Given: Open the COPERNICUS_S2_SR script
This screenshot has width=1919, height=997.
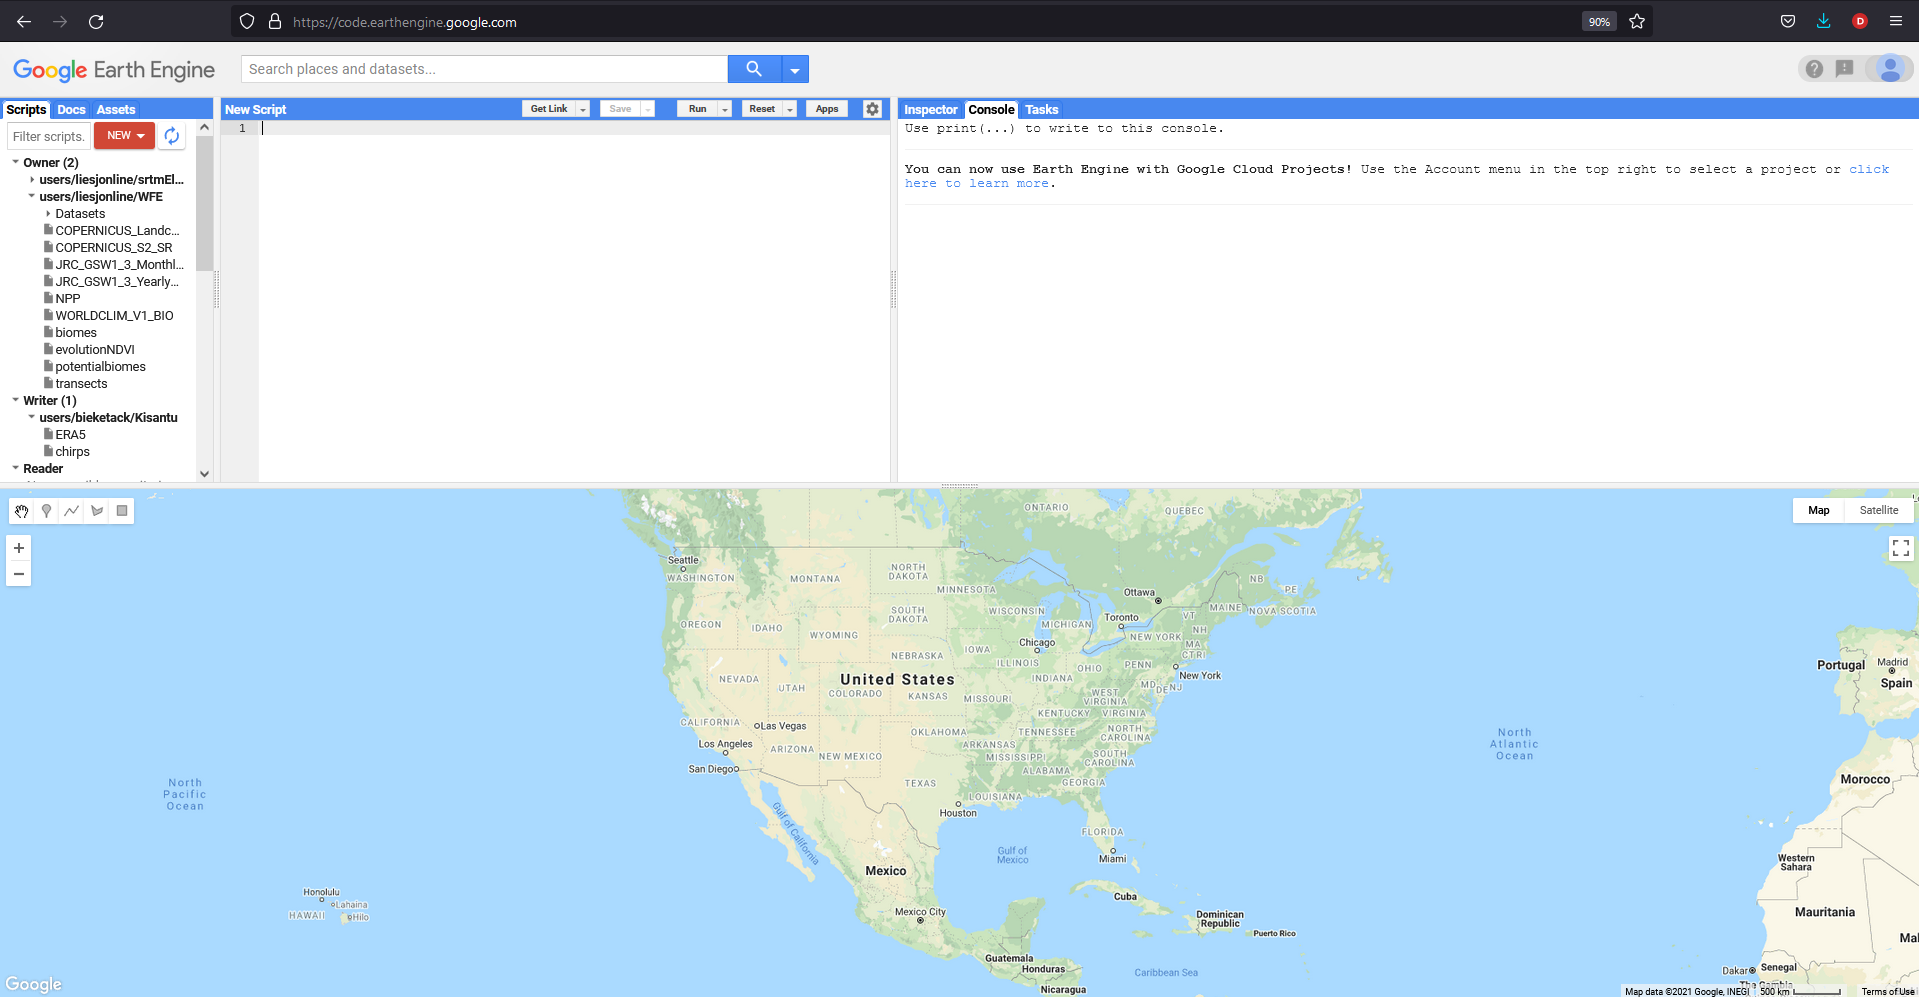Looking at the screenshot, I should [x=113, y=248].
